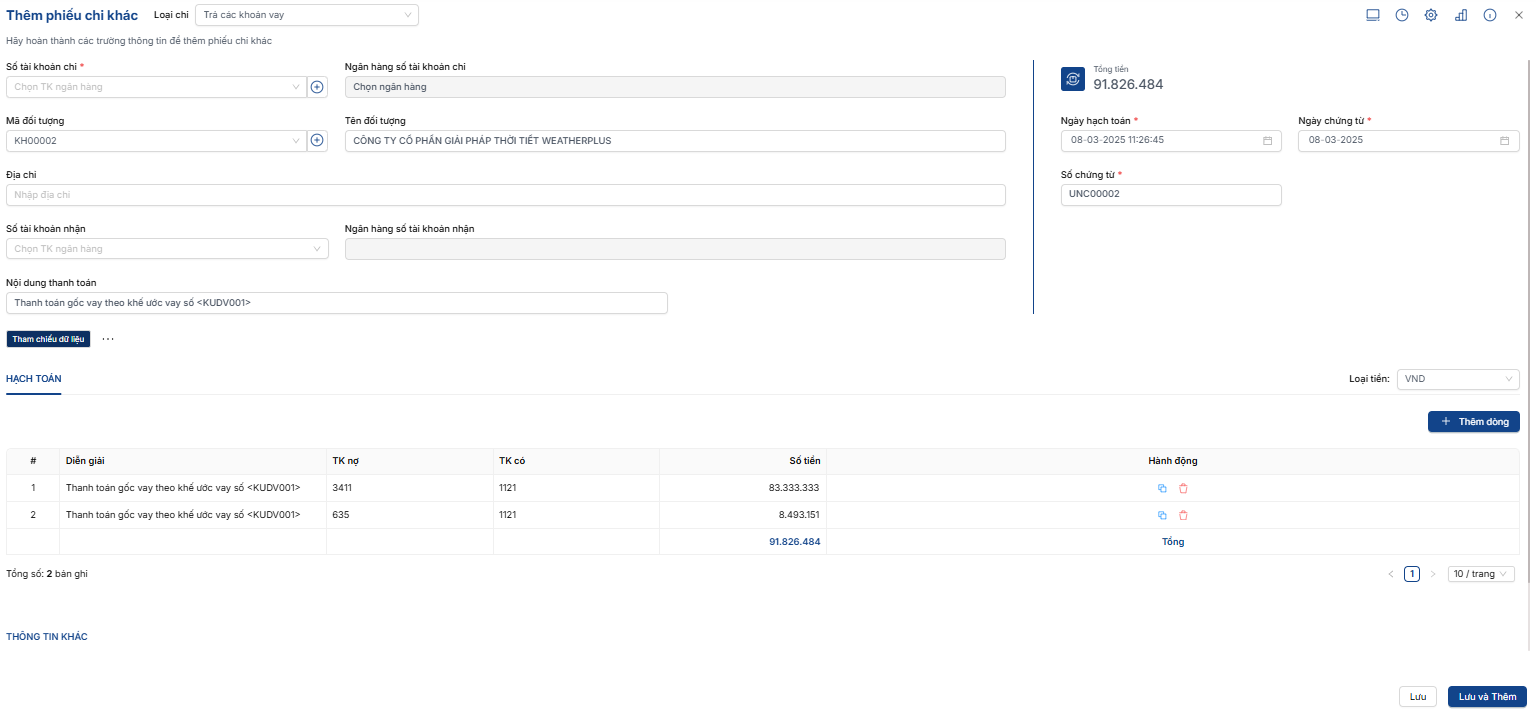Duplicate the row with amount 83.333.333
The width and height of the screenshot is (1536, 710).
pos(1162,488)
